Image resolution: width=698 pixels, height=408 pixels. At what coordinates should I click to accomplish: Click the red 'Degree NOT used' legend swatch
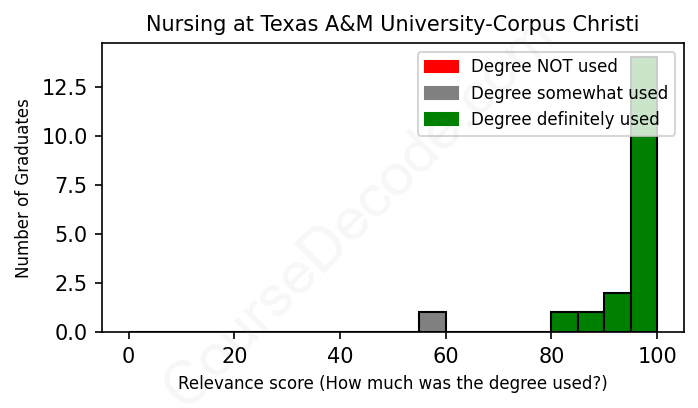[441, 67]
